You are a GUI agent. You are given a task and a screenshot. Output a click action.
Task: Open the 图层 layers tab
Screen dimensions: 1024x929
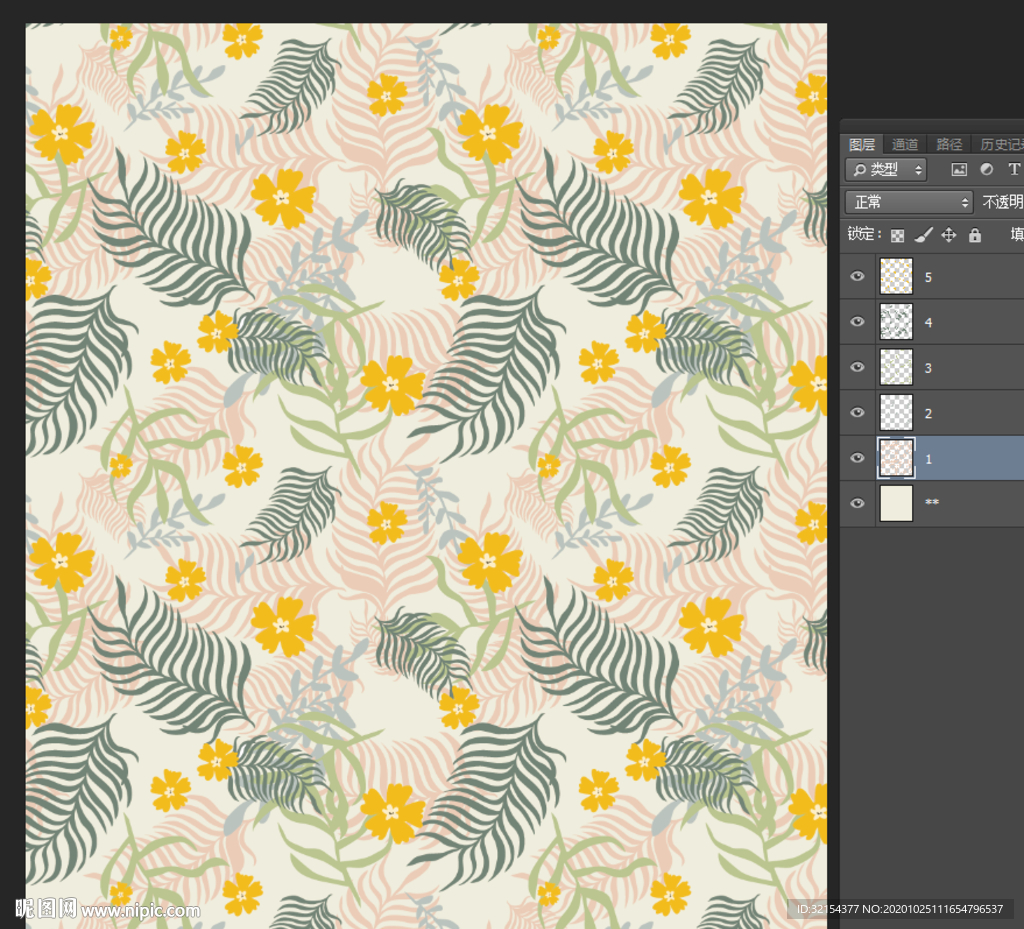pyautogui.click(x=861, y=144)
